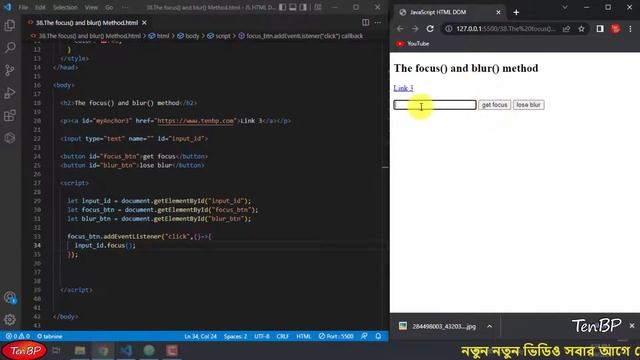The height and width of the screenshot is (360, 640).
Task: Close the focus() and blur() Method.html tab
Action: tap(144, 23)
